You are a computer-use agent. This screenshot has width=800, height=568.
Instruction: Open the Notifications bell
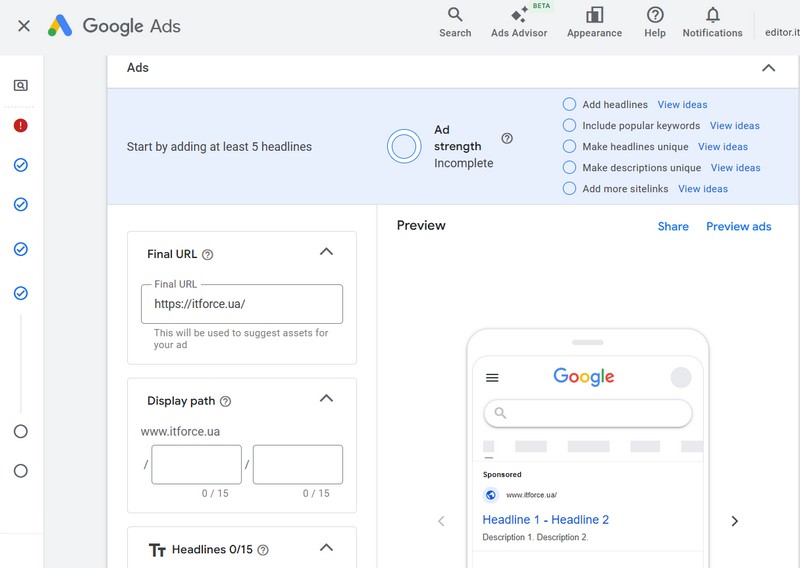click(712, 22)
